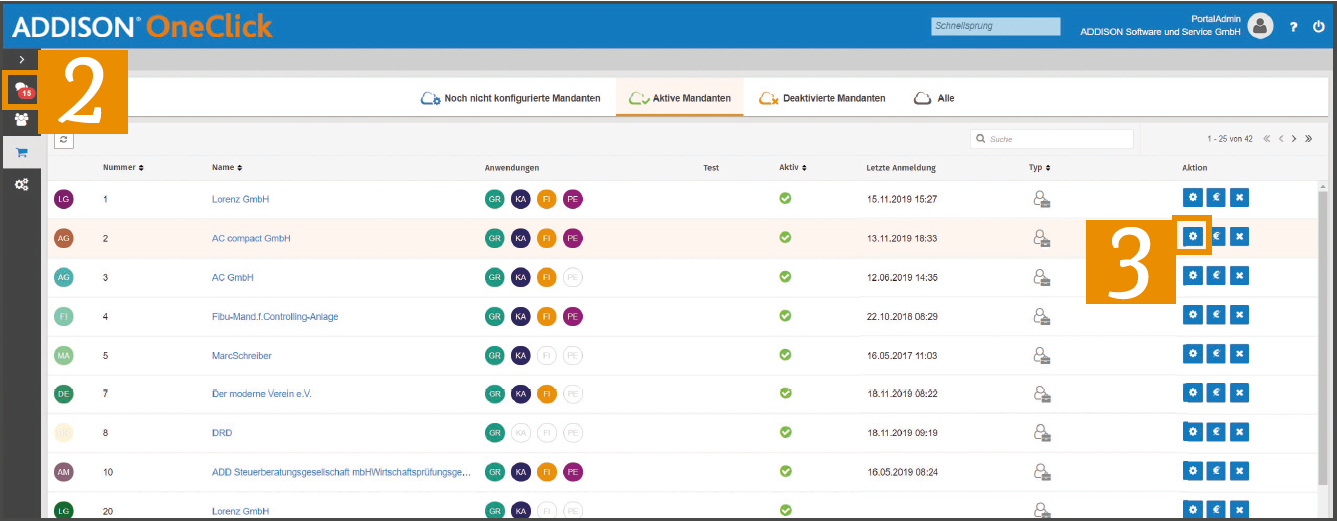Click the LG avatar for Lorenz GmbH number 1
The image size is (1337, 521).
point(64,199)
